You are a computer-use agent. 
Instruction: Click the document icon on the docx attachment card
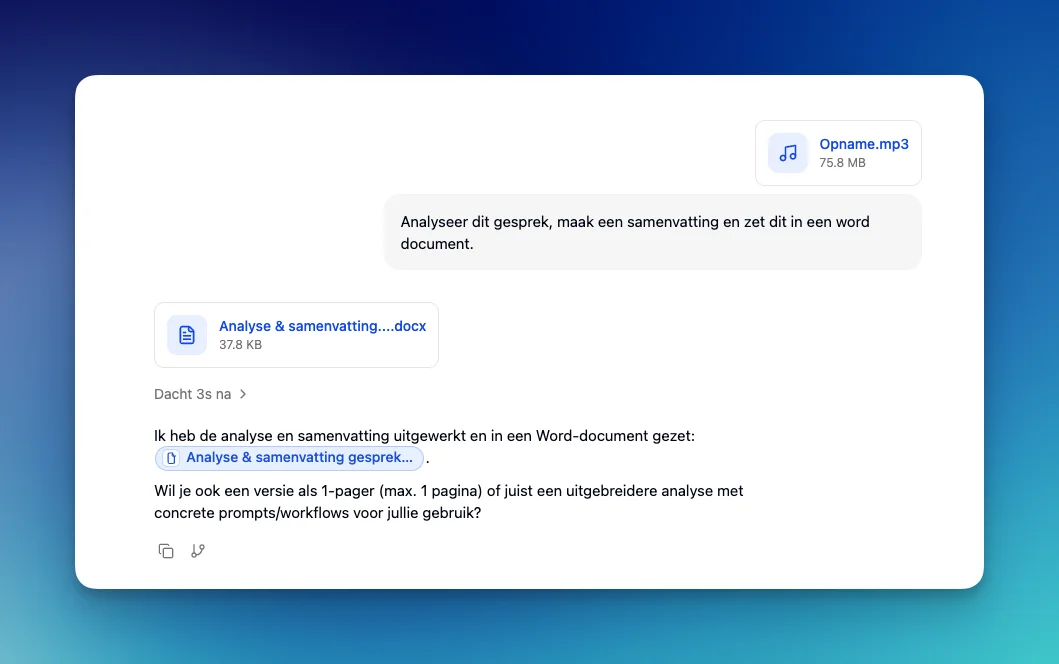tap(186, 335)
